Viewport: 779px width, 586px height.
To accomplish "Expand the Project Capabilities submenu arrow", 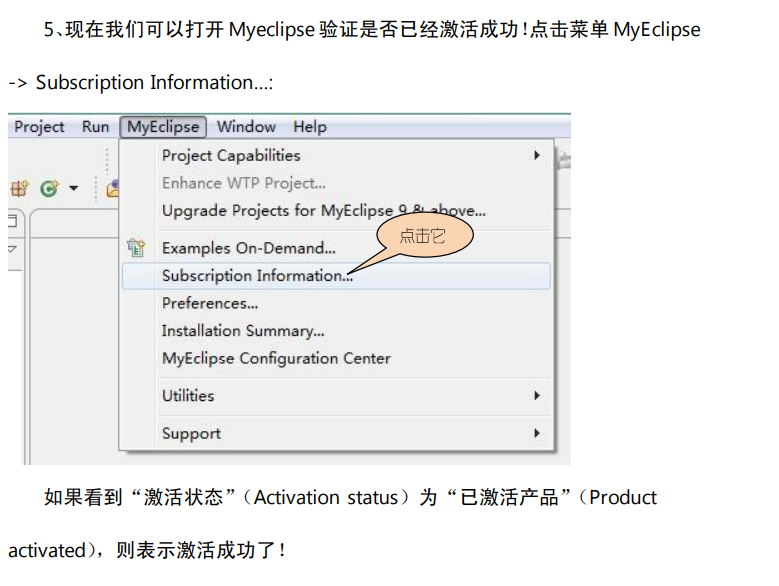I will (537, 155).
